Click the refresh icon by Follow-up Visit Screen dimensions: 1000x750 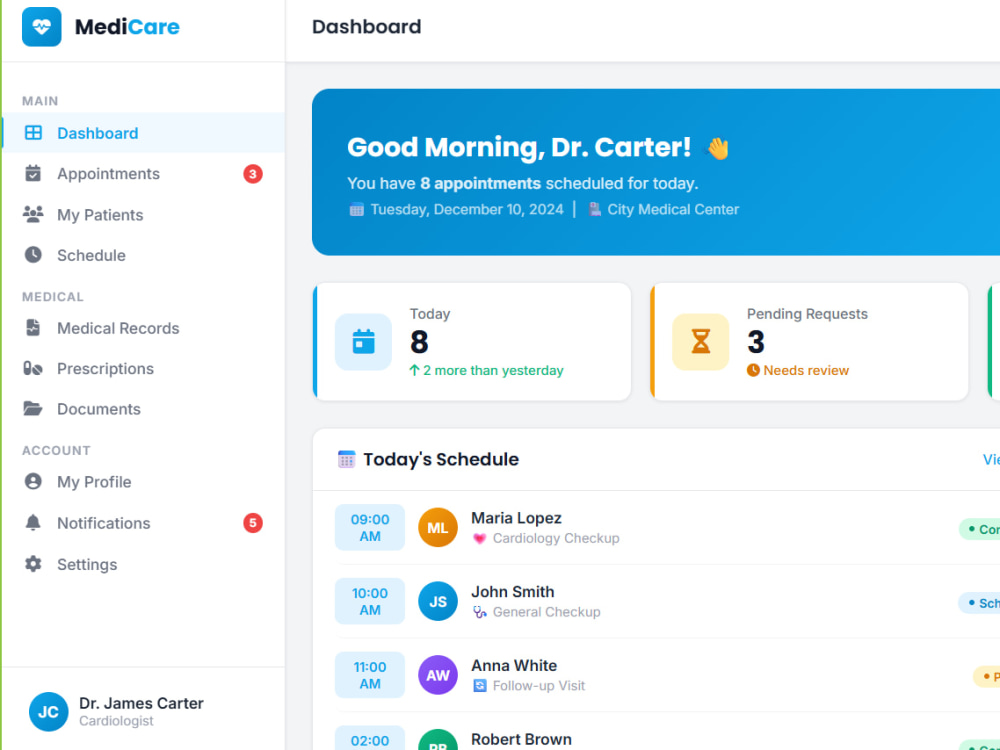480,686
